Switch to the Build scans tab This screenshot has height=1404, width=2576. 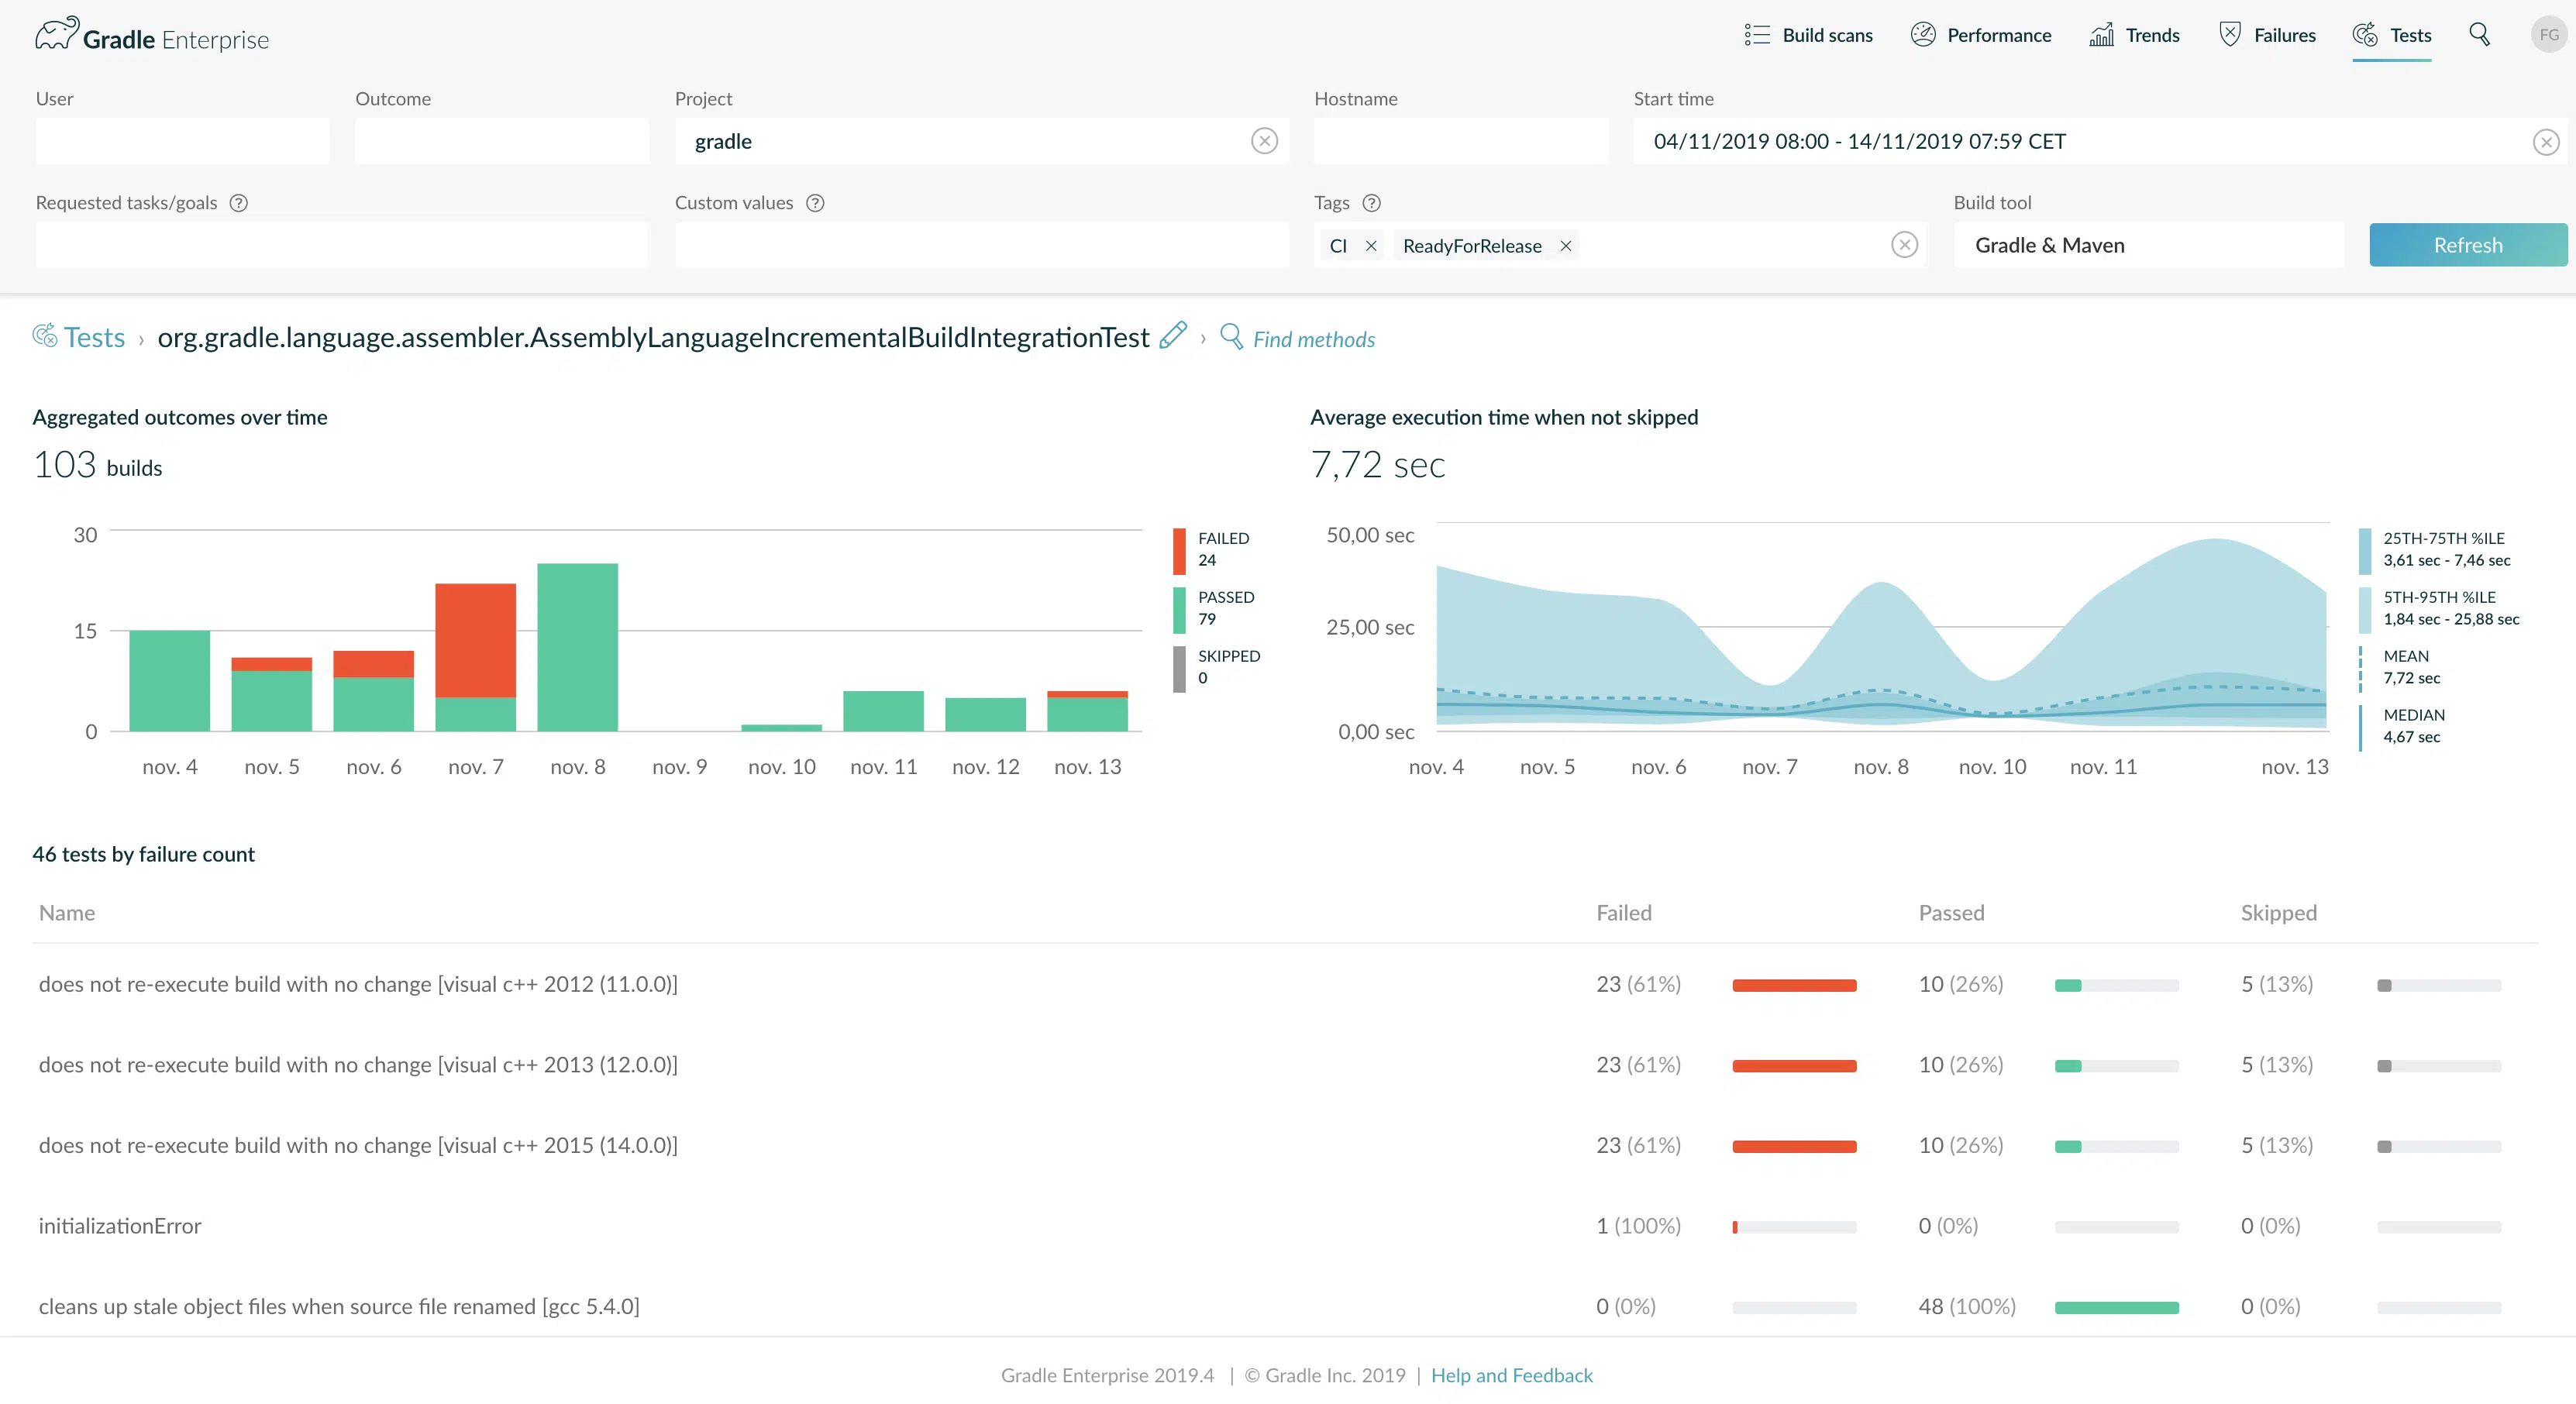[1808, 35]
